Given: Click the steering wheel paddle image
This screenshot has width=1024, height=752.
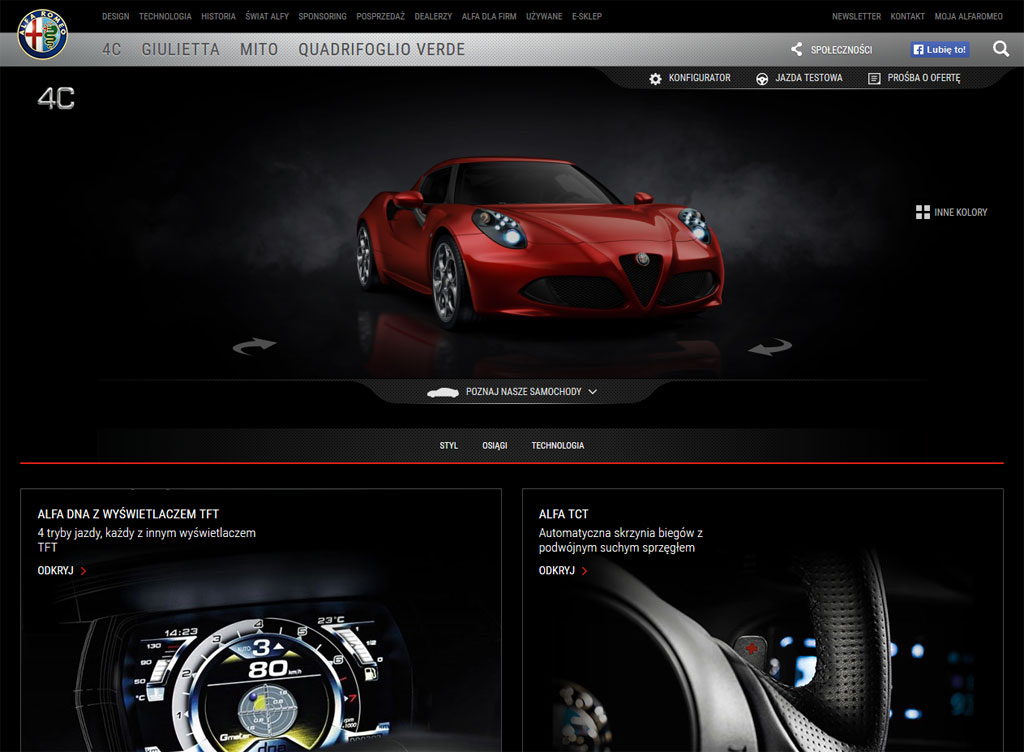Looking at the screenshot, I should click(762, 653).
